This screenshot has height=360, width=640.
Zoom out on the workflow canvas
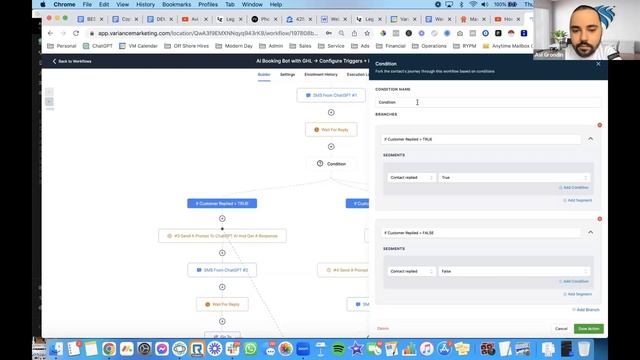coord(49,101)
